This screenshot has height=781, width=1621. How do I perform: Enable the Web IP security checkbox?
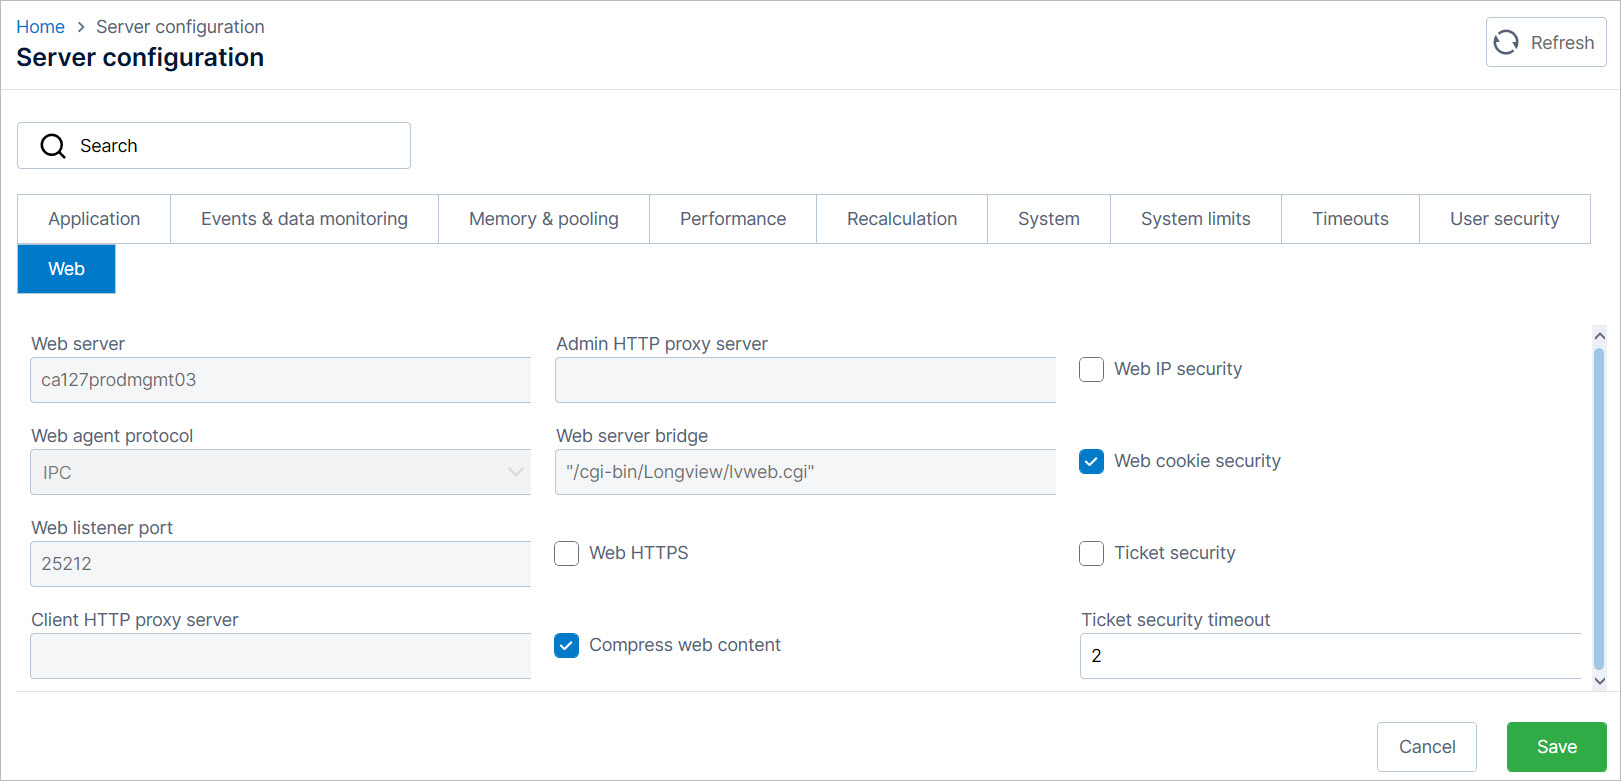[1092, 369]
